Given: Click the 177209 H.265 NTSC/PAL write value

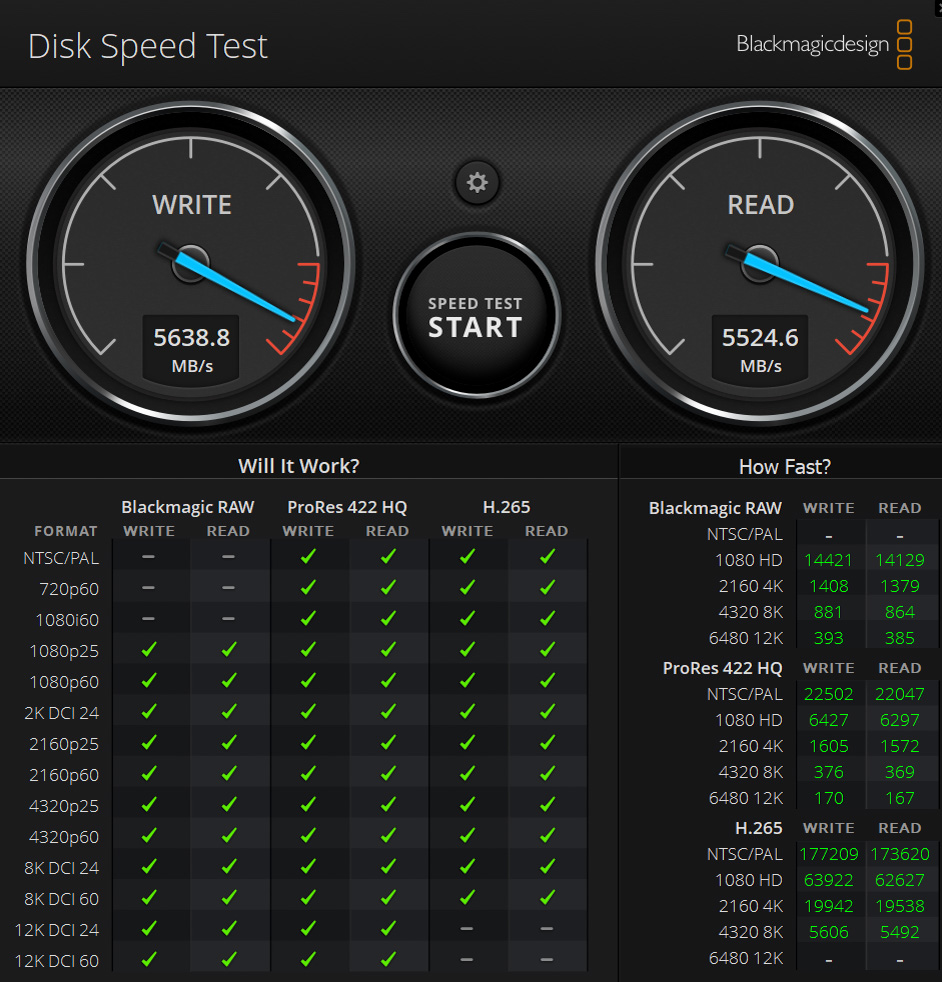Looking at the screenshot, I should pyautogui.click(x=828, y=854).
